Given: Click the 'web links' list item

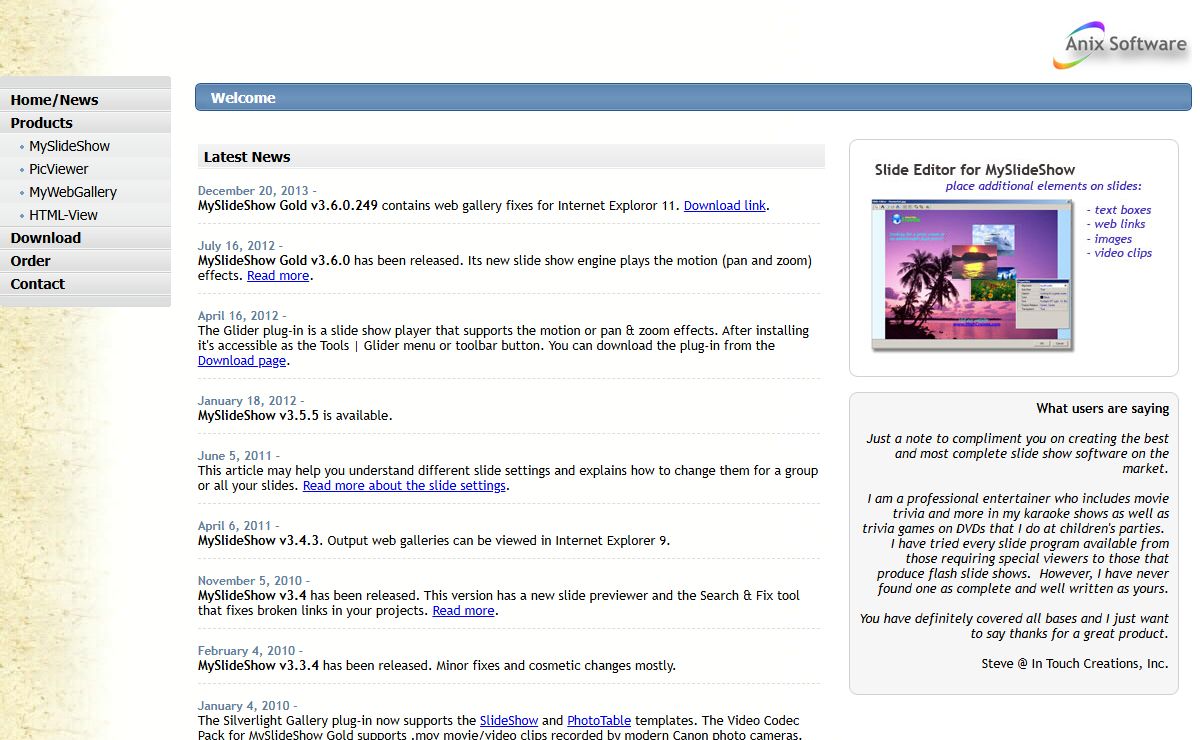Looking at the screenshot, I should click(x=1120, y=224).
